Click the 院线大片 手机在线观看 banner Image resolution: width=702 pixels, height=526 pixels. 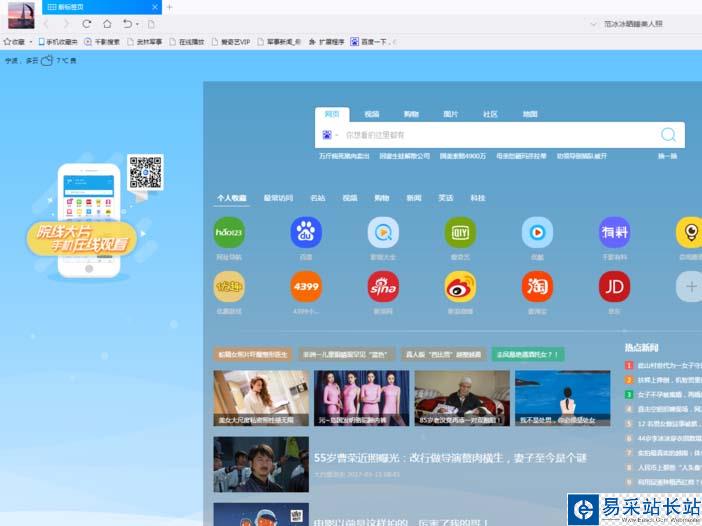[81, 238]
